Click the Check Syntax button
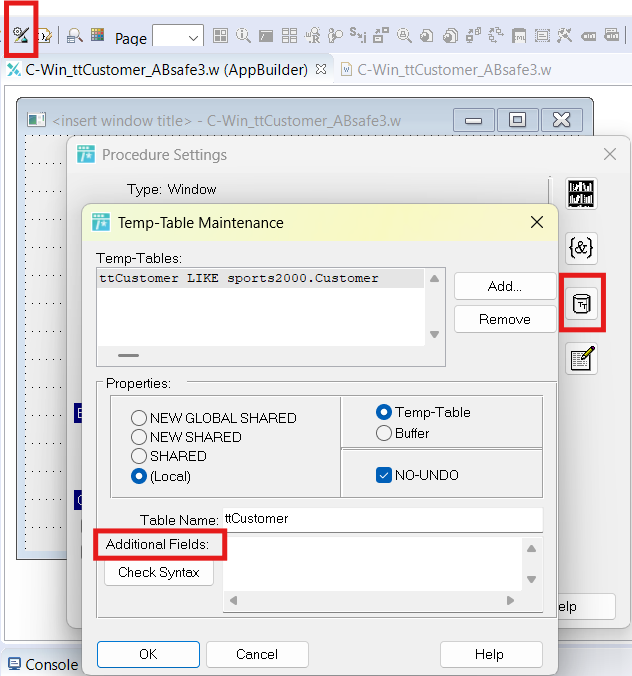The image size is (632, 676). pyautogui.click(x=159, y=572)
